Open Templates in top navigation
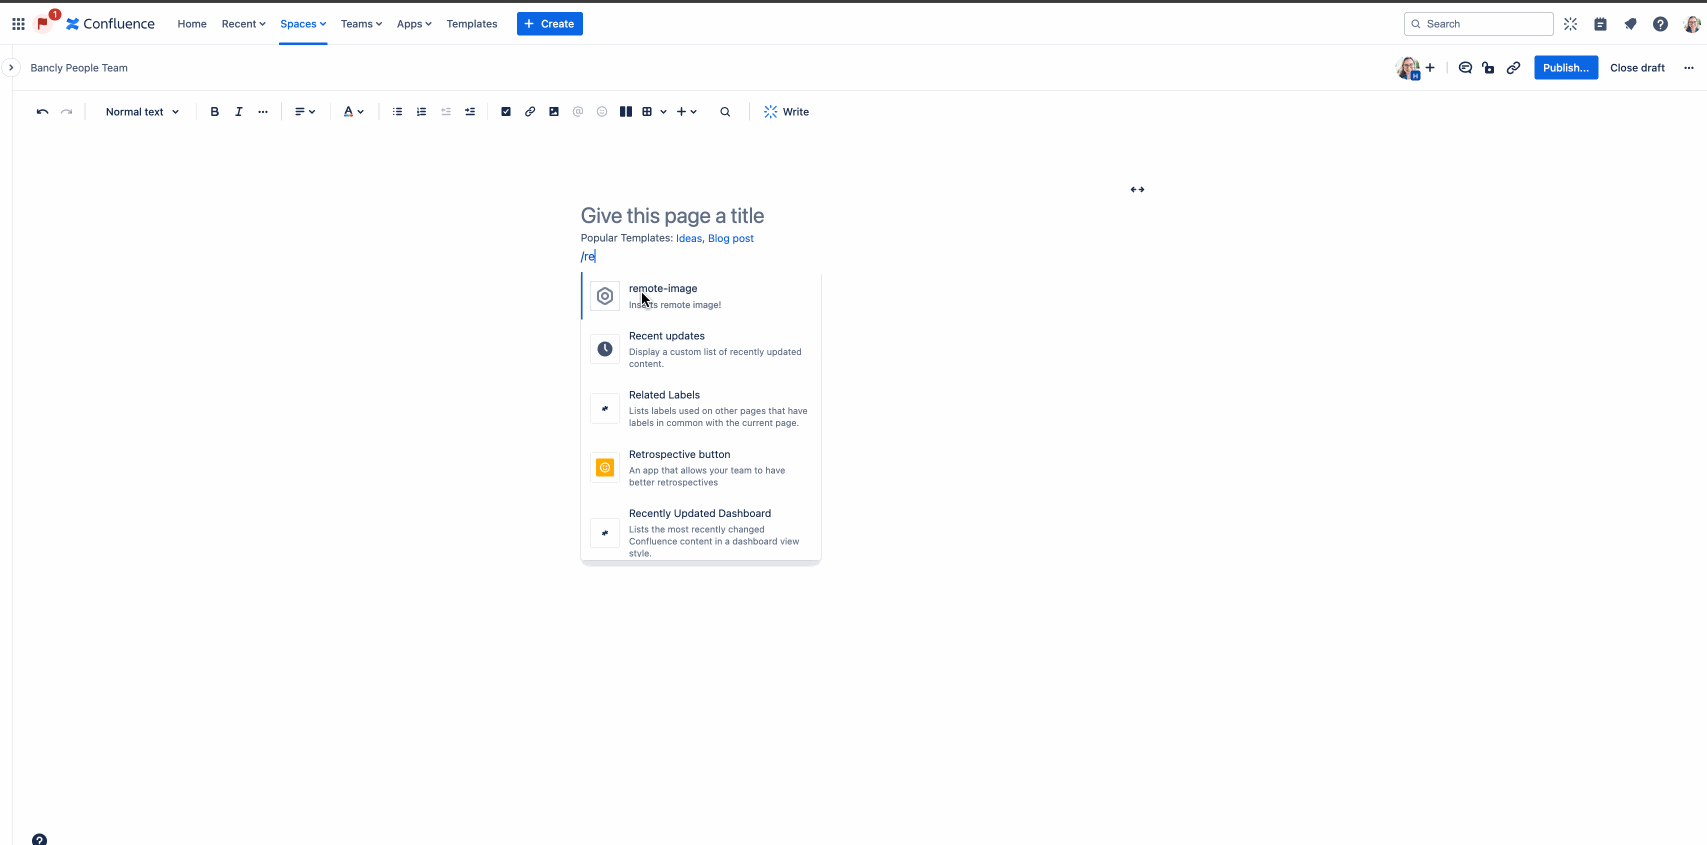The height and width of the screenshot is (845, 1707). (472, 24)
